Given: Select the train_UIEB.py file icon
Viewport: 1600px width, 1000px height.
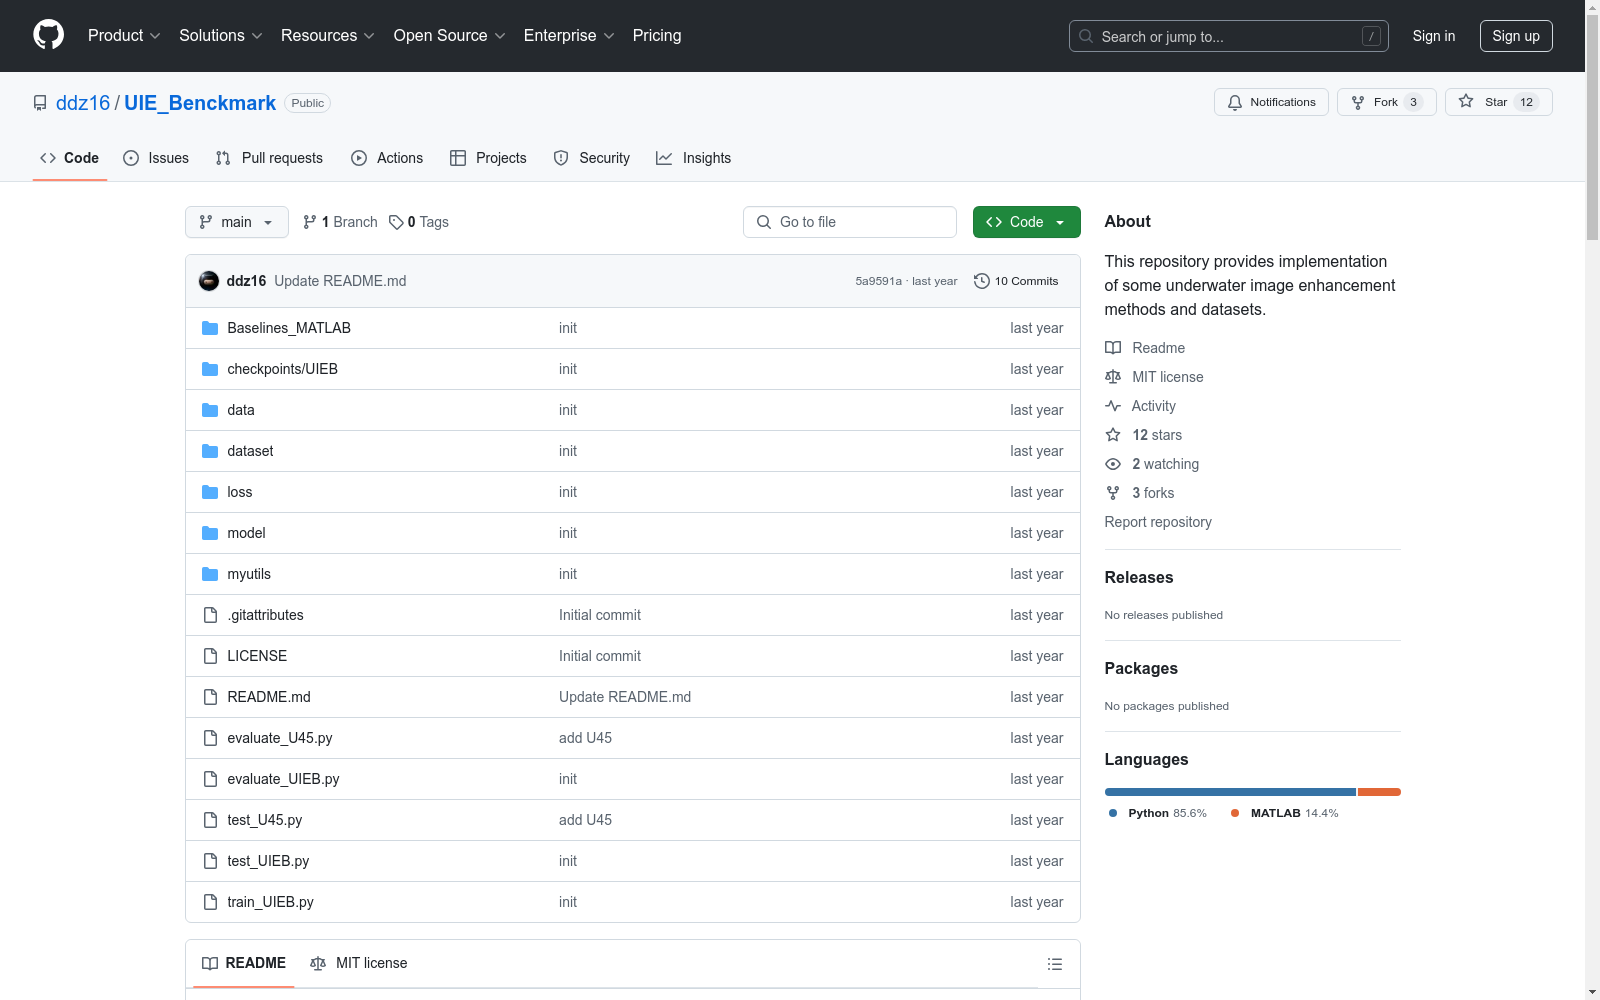Looking at the screenshot, I should (210, 902).
